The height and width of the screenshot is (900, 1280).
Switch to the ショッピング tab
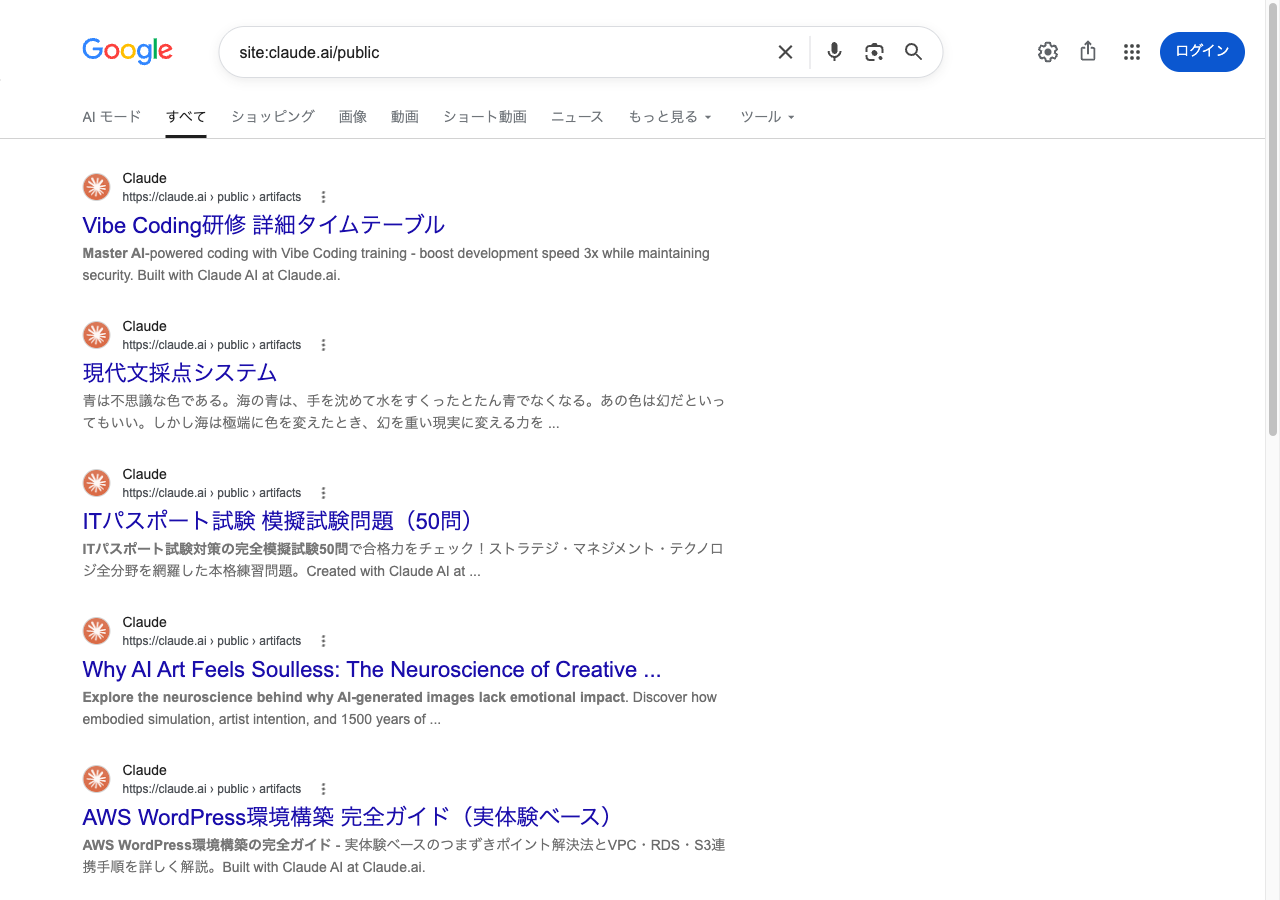(x=273, y=117)
